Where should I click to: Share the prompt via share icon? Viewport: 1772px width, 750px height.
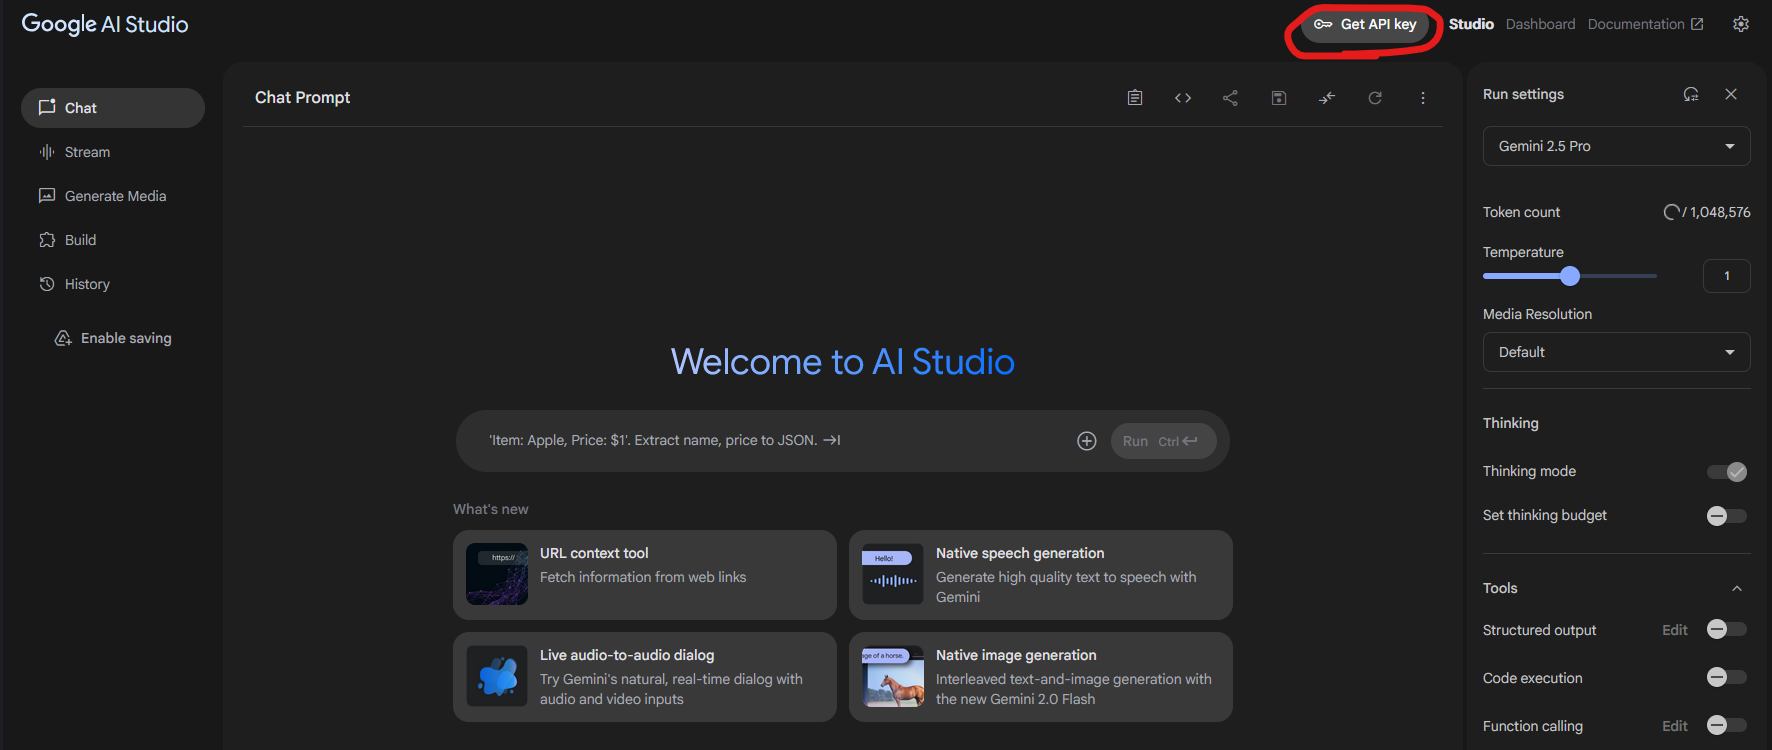(1231, 98)
